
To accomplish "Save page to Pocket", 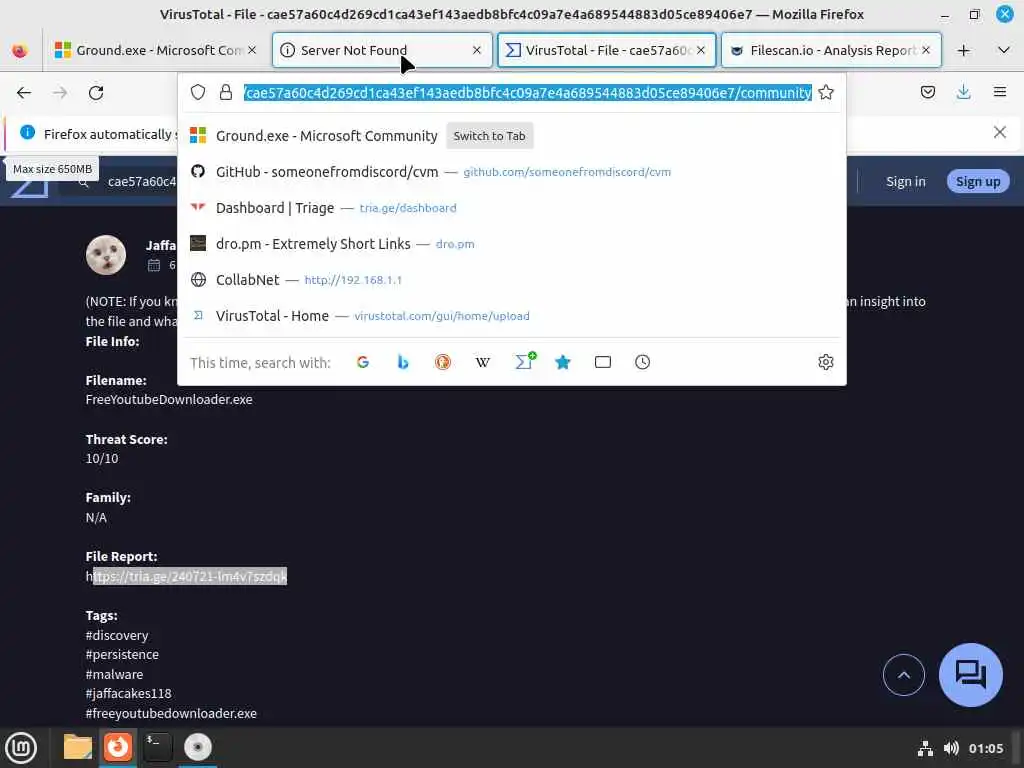I will point(928,92).
